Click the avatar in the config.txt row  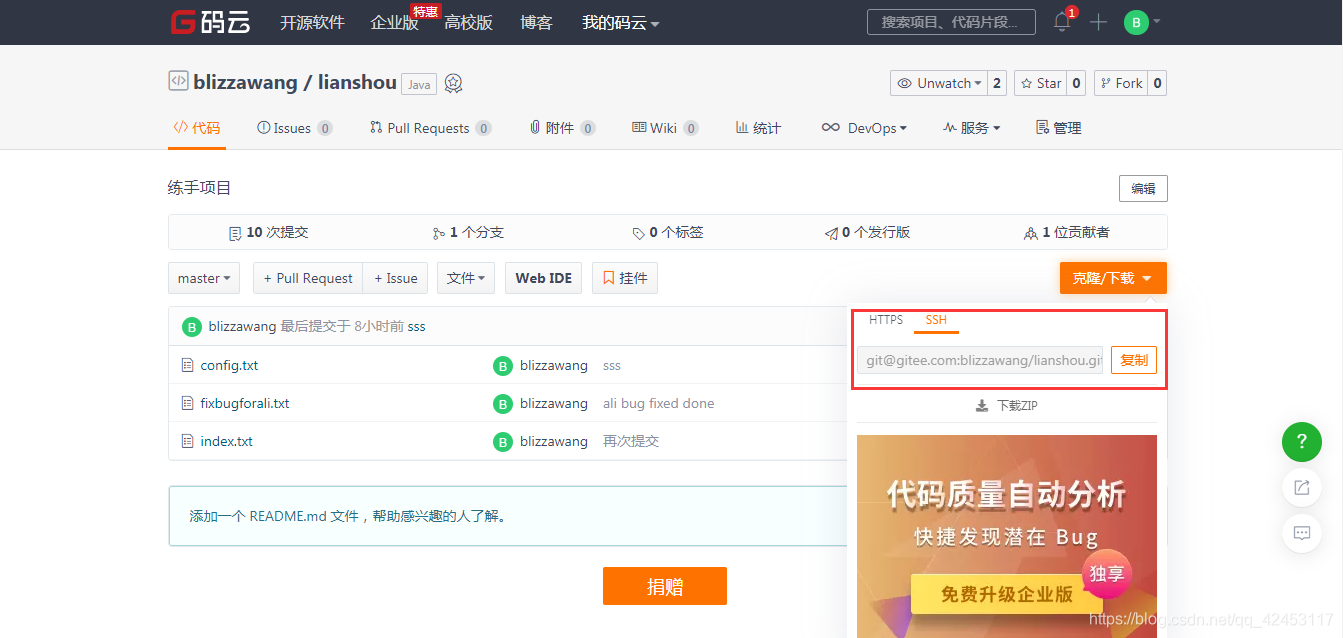pyautogui.click(x=503, y=366)
